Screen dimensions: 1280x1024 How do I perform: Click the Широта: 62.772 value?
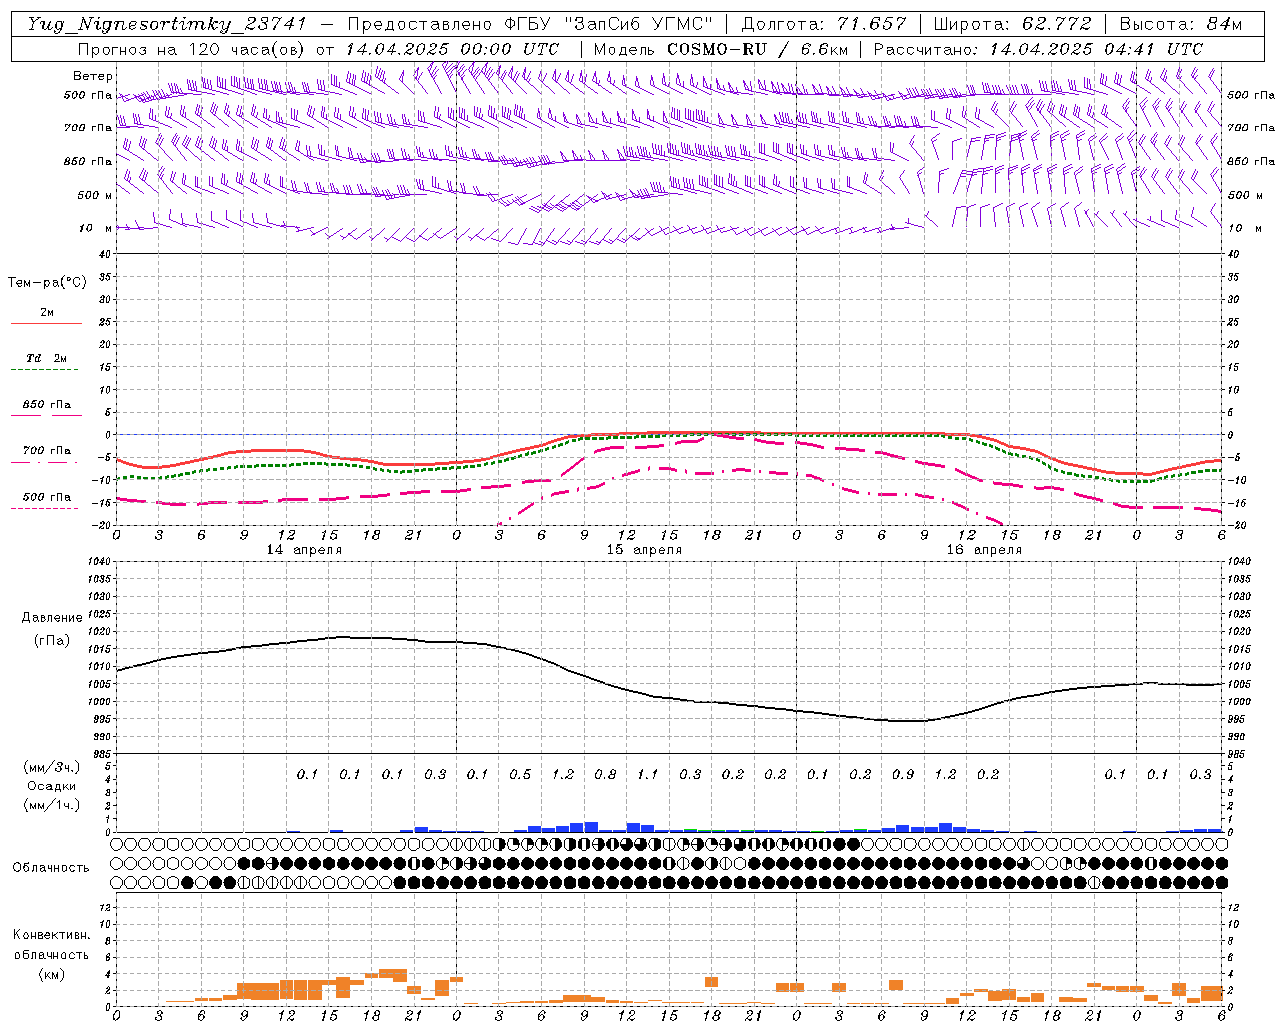1012,24
